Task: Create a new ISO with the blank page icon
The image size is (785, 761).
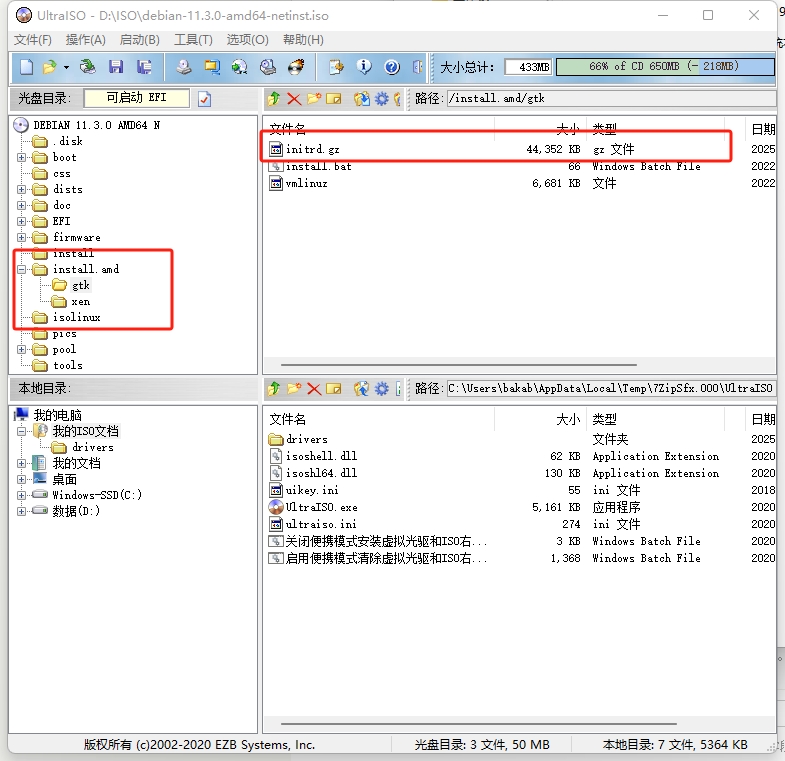Action: [x=27, y=67]
